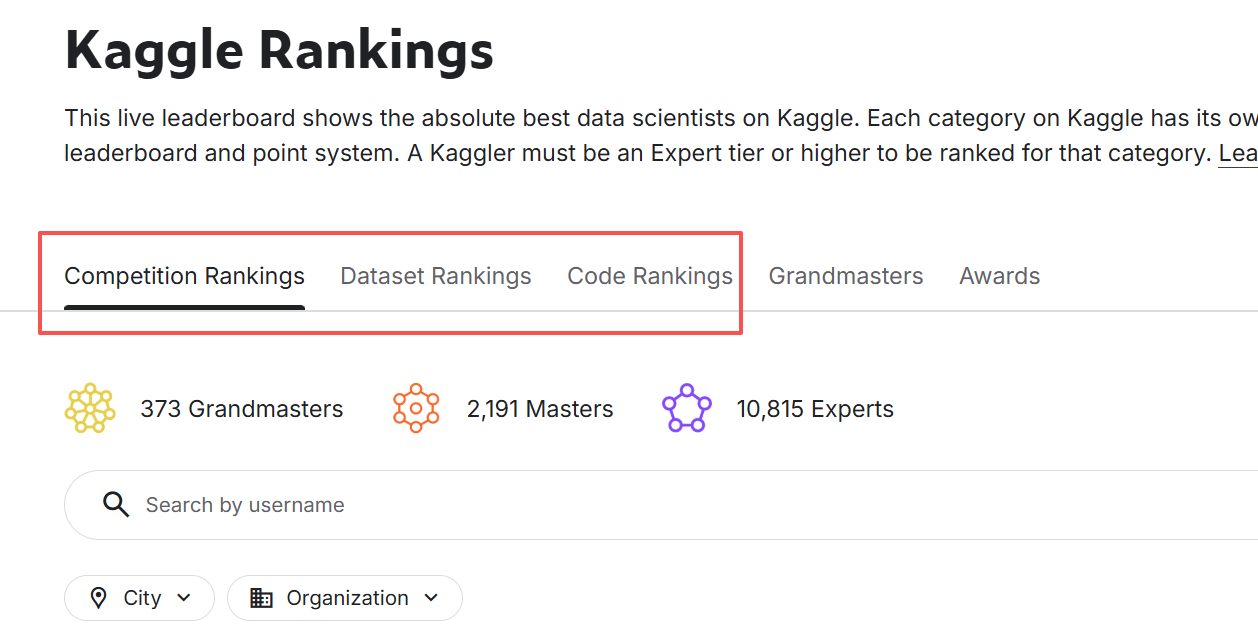Viewport: 1258px width, 632px height.
Task: Click the orange Masters tier icon
Action: tap(416, 408)
